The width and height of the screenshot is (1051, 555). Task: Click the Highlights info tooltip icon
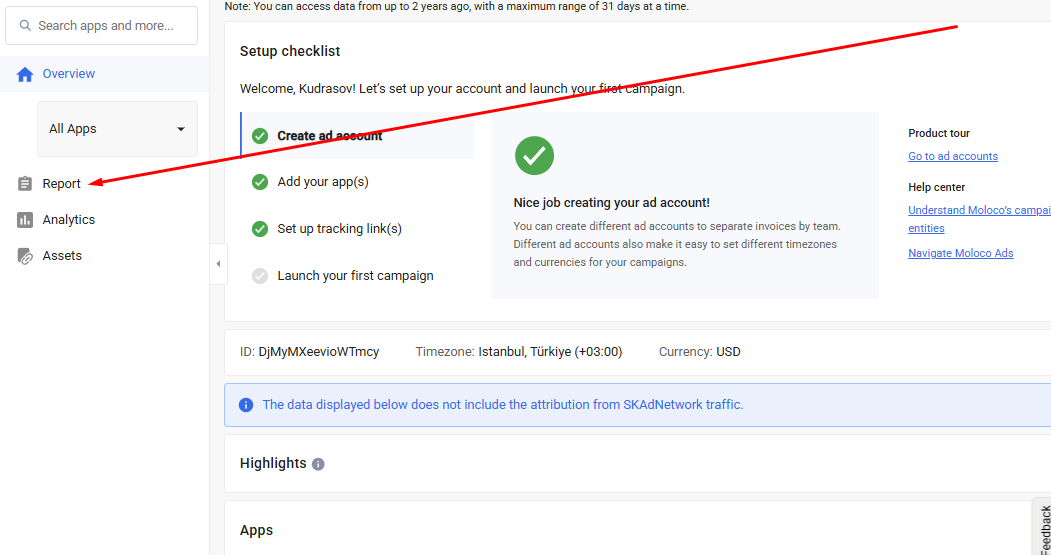click(x=318, y=464)
